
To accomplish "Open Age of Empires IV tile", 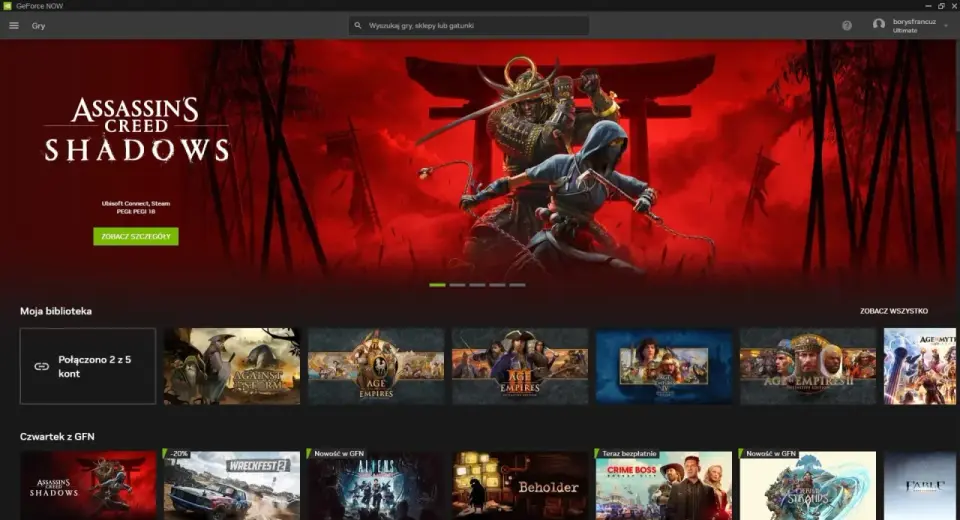I will (664, 366).
